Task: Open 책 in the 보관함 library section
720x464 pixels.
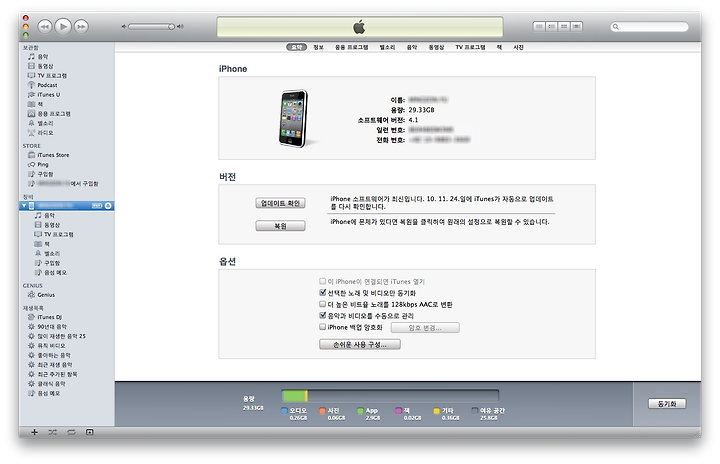Action: (x=35, y=104)
